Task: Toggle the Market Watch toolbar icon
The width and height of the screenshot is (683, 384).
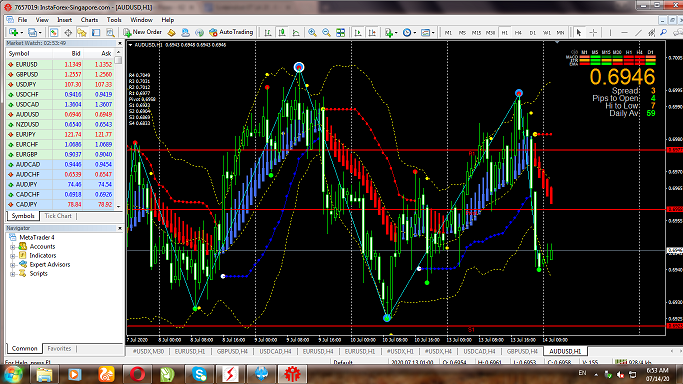Action: [x=54, y=32]
